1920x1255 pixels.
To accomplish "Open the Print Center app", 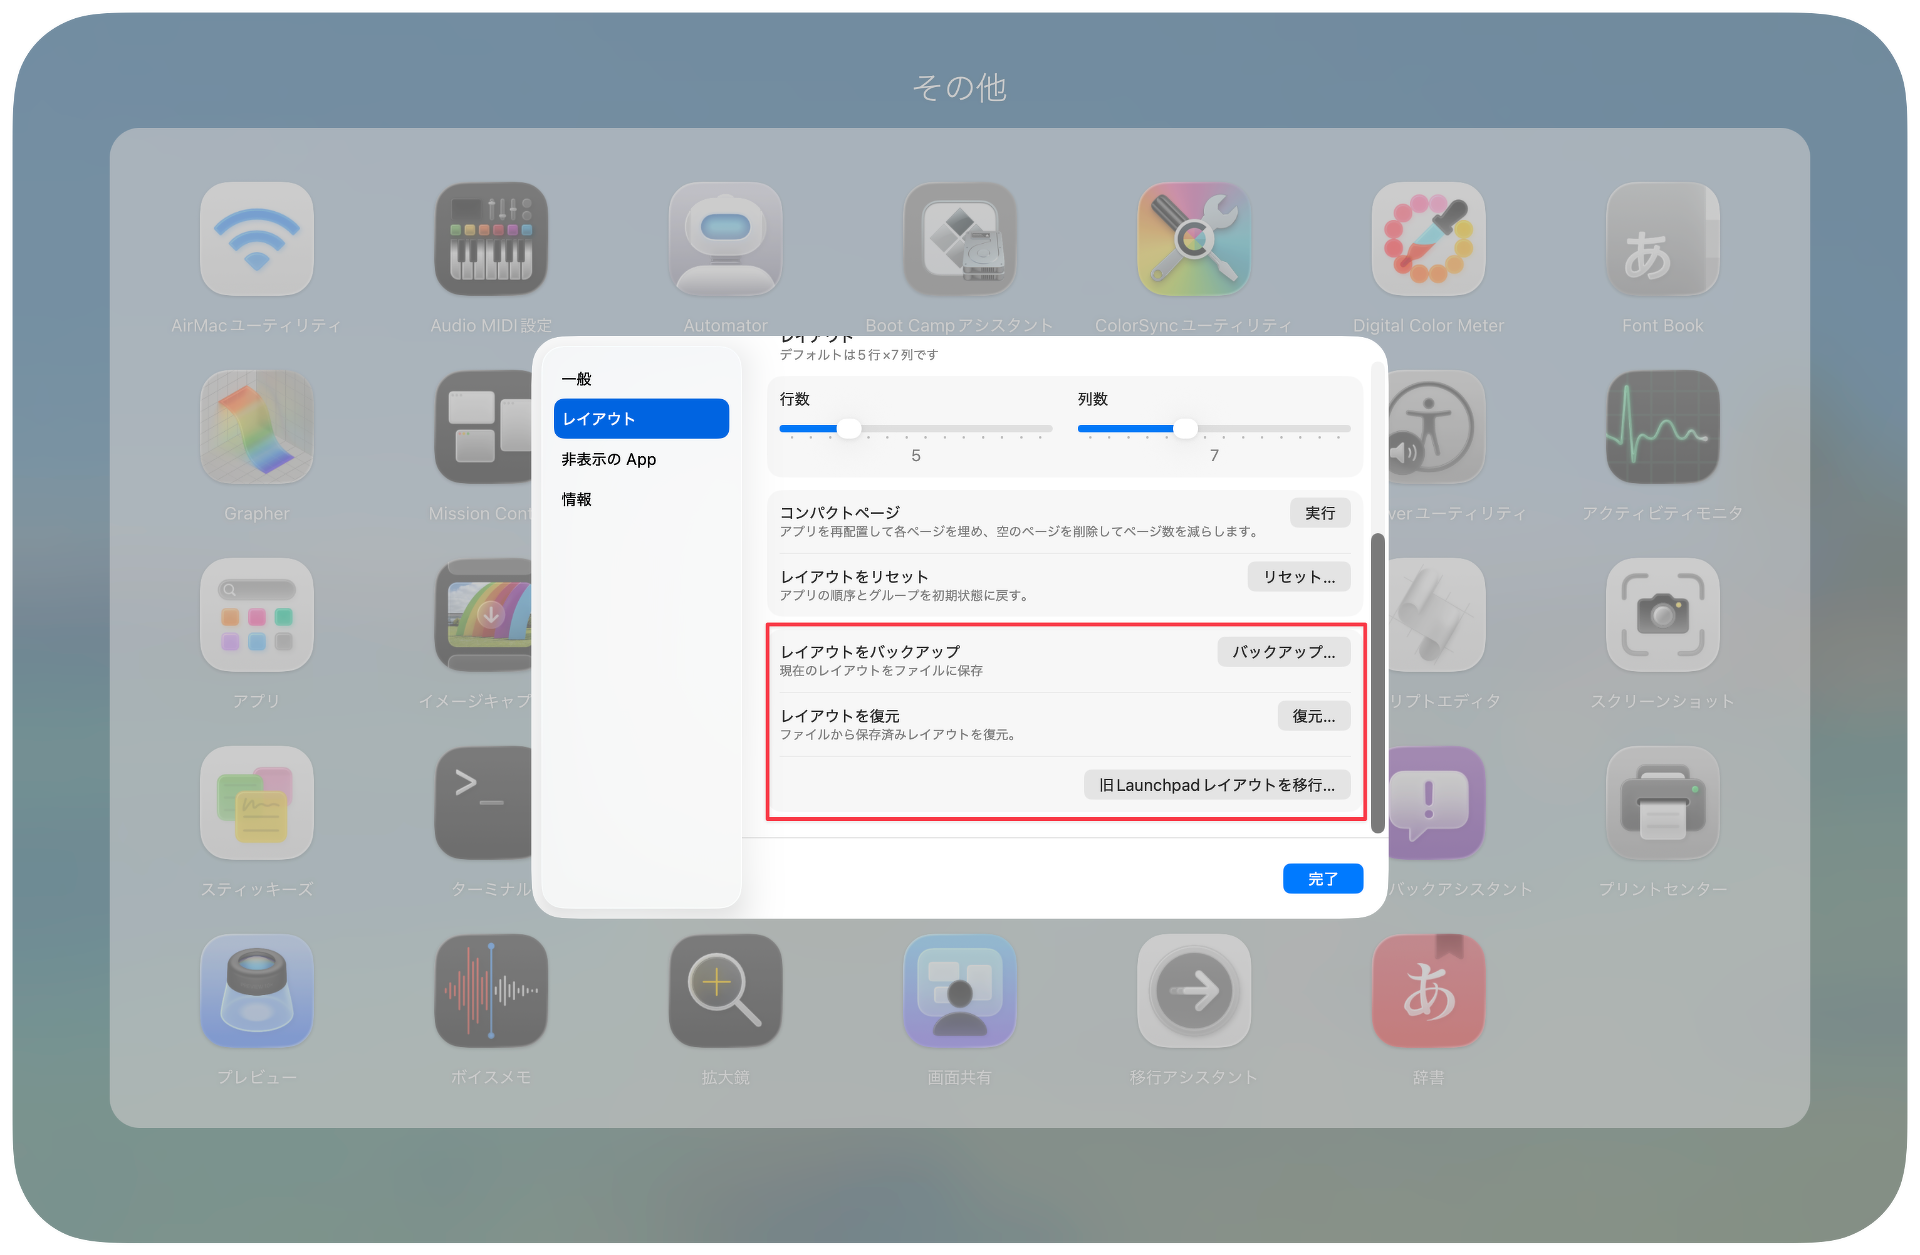I will (x=1662, y=804).
